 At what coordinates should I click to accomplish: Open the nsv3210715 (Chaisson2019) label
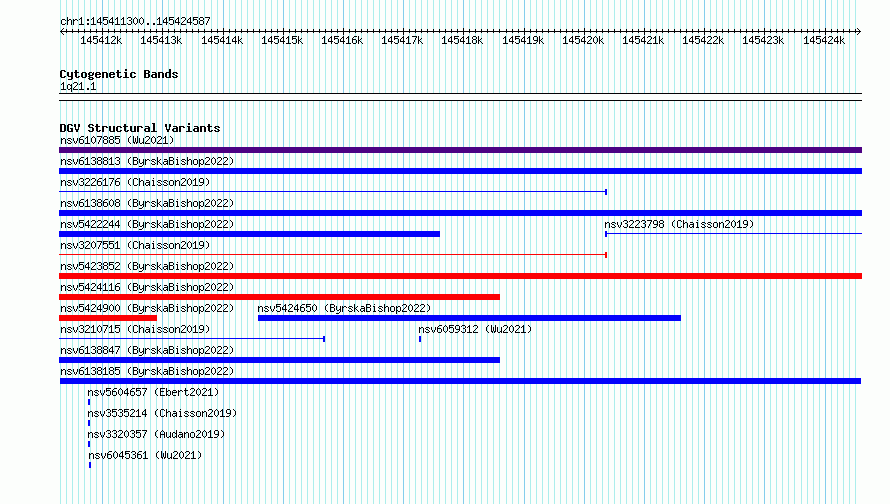tap(135, 329)
